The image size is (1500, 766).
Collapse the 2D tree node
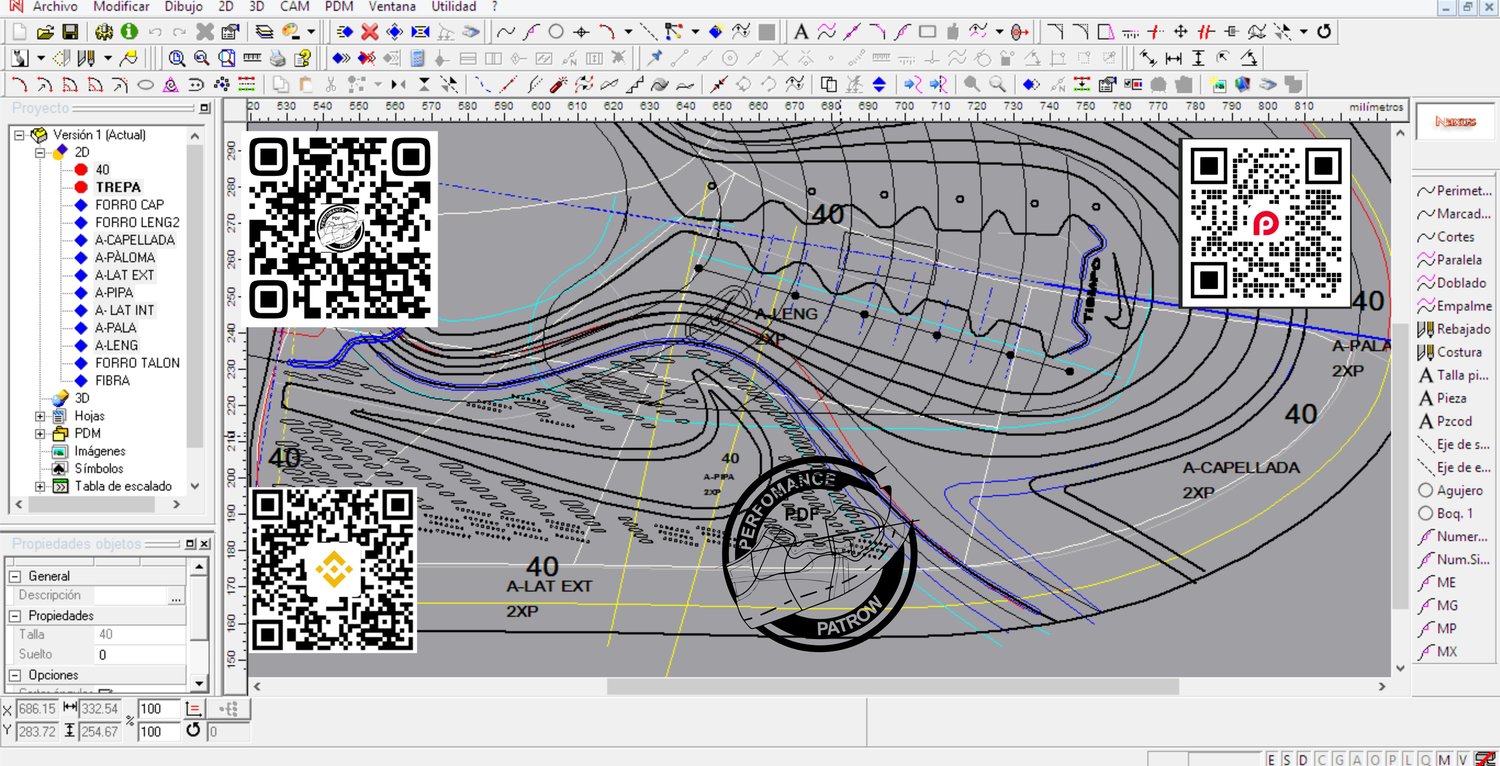[x=41, y=152]
